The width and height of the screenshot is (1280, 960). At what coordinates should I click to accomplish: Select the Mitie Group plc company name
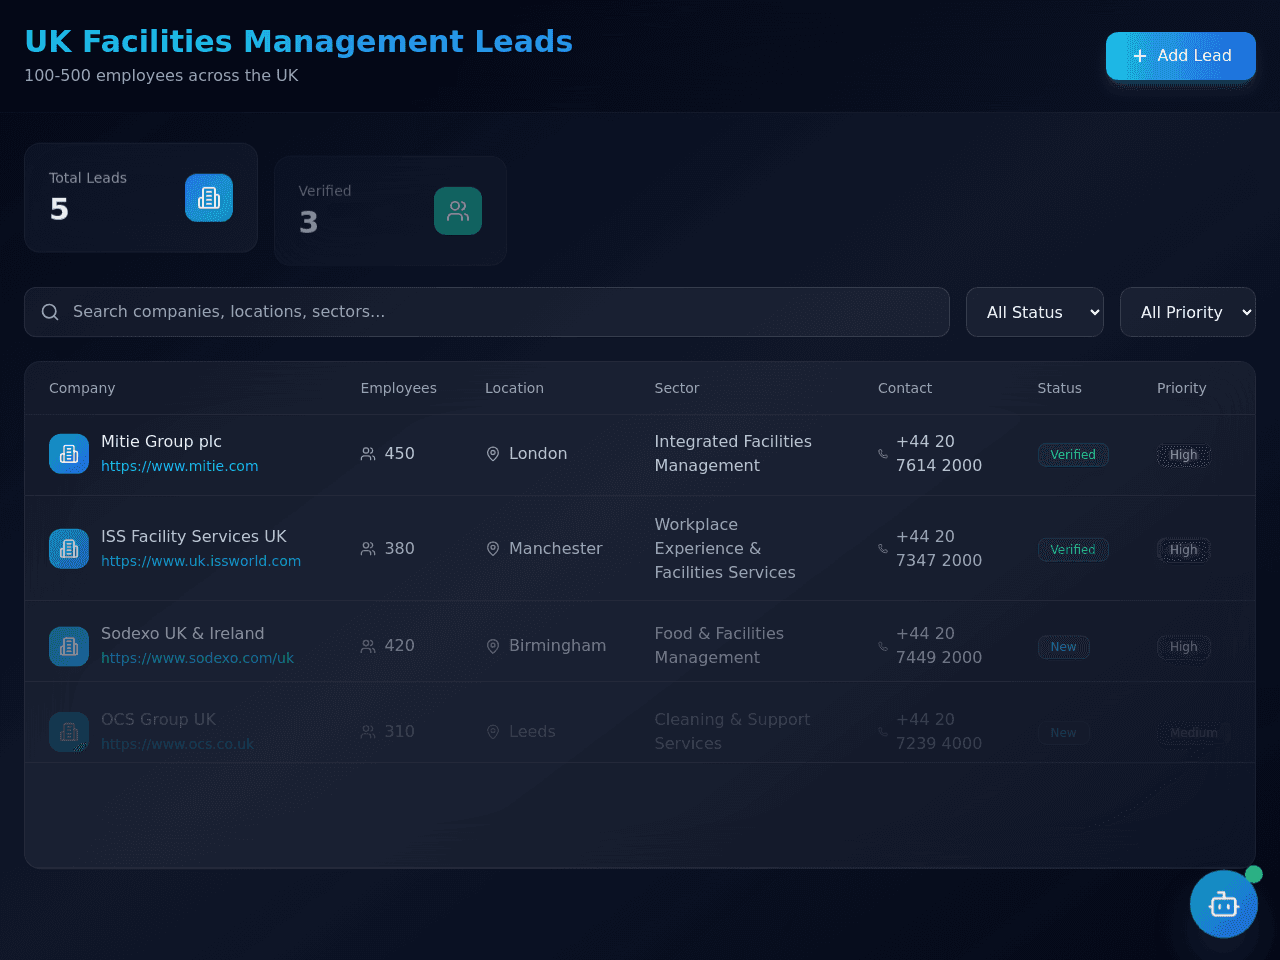[161, 441]
